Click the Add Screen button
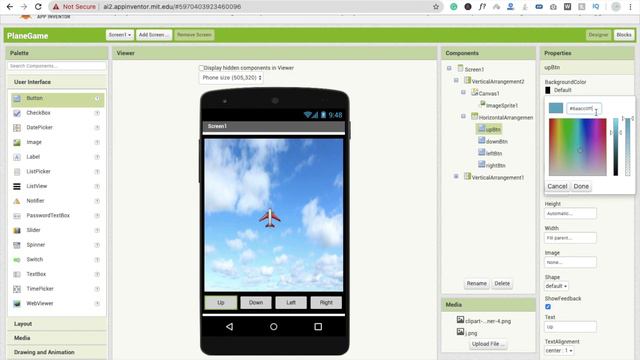Viewport: 640px width, 360px height. pyautogui.click(x=153, y=35)
